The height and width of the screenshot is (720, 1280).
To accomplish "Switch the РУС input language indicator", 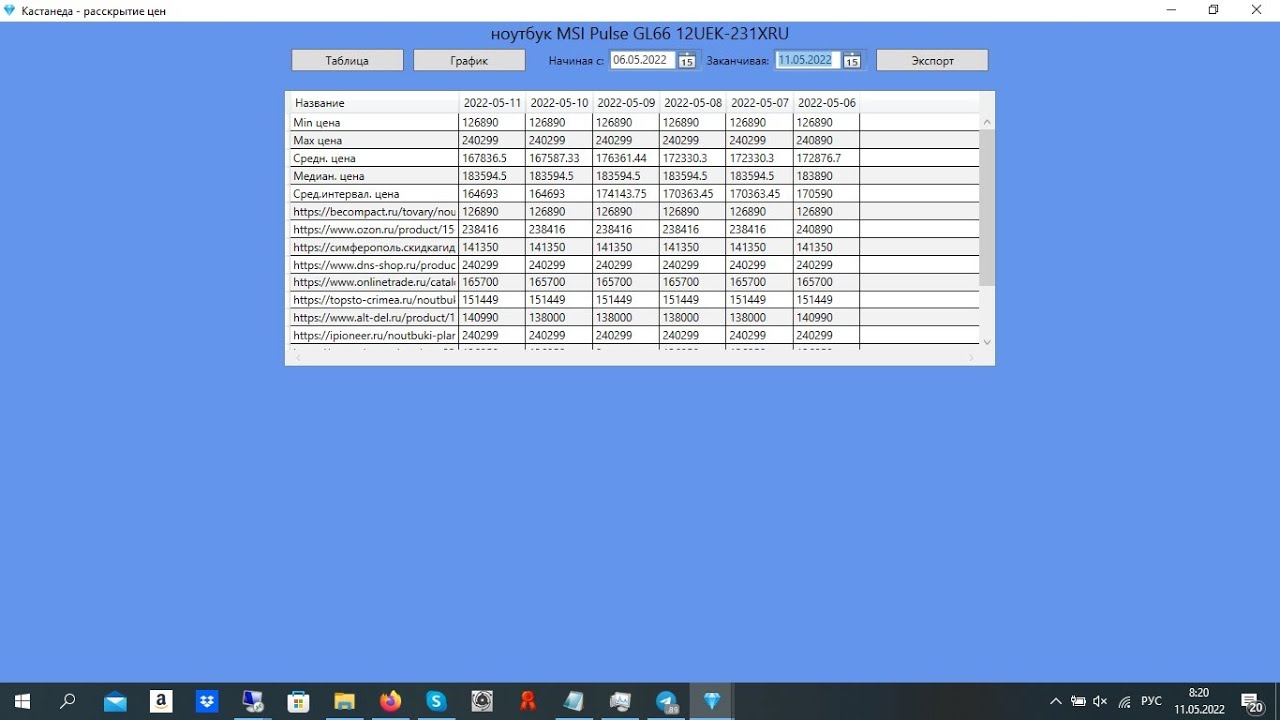I will pos(1151,702).
